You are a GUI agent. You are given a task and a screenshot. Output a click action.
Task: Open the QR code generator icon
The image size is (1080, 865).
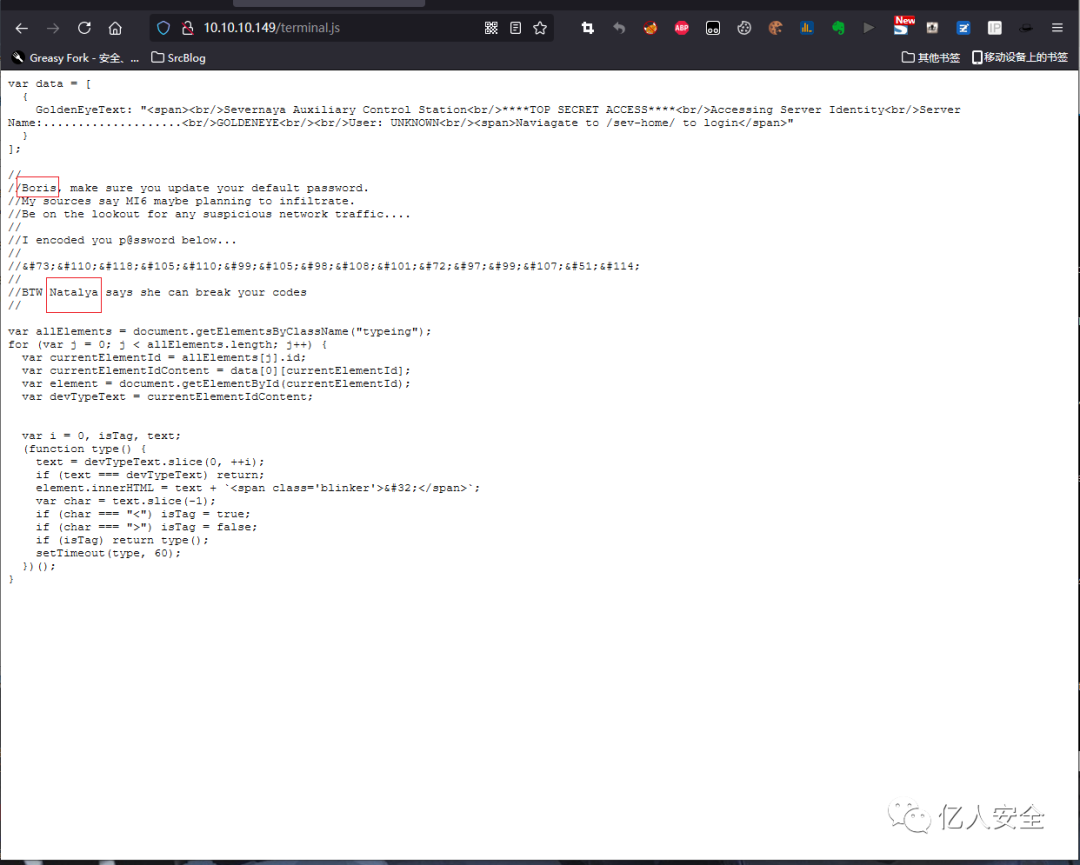pos(491,28)
